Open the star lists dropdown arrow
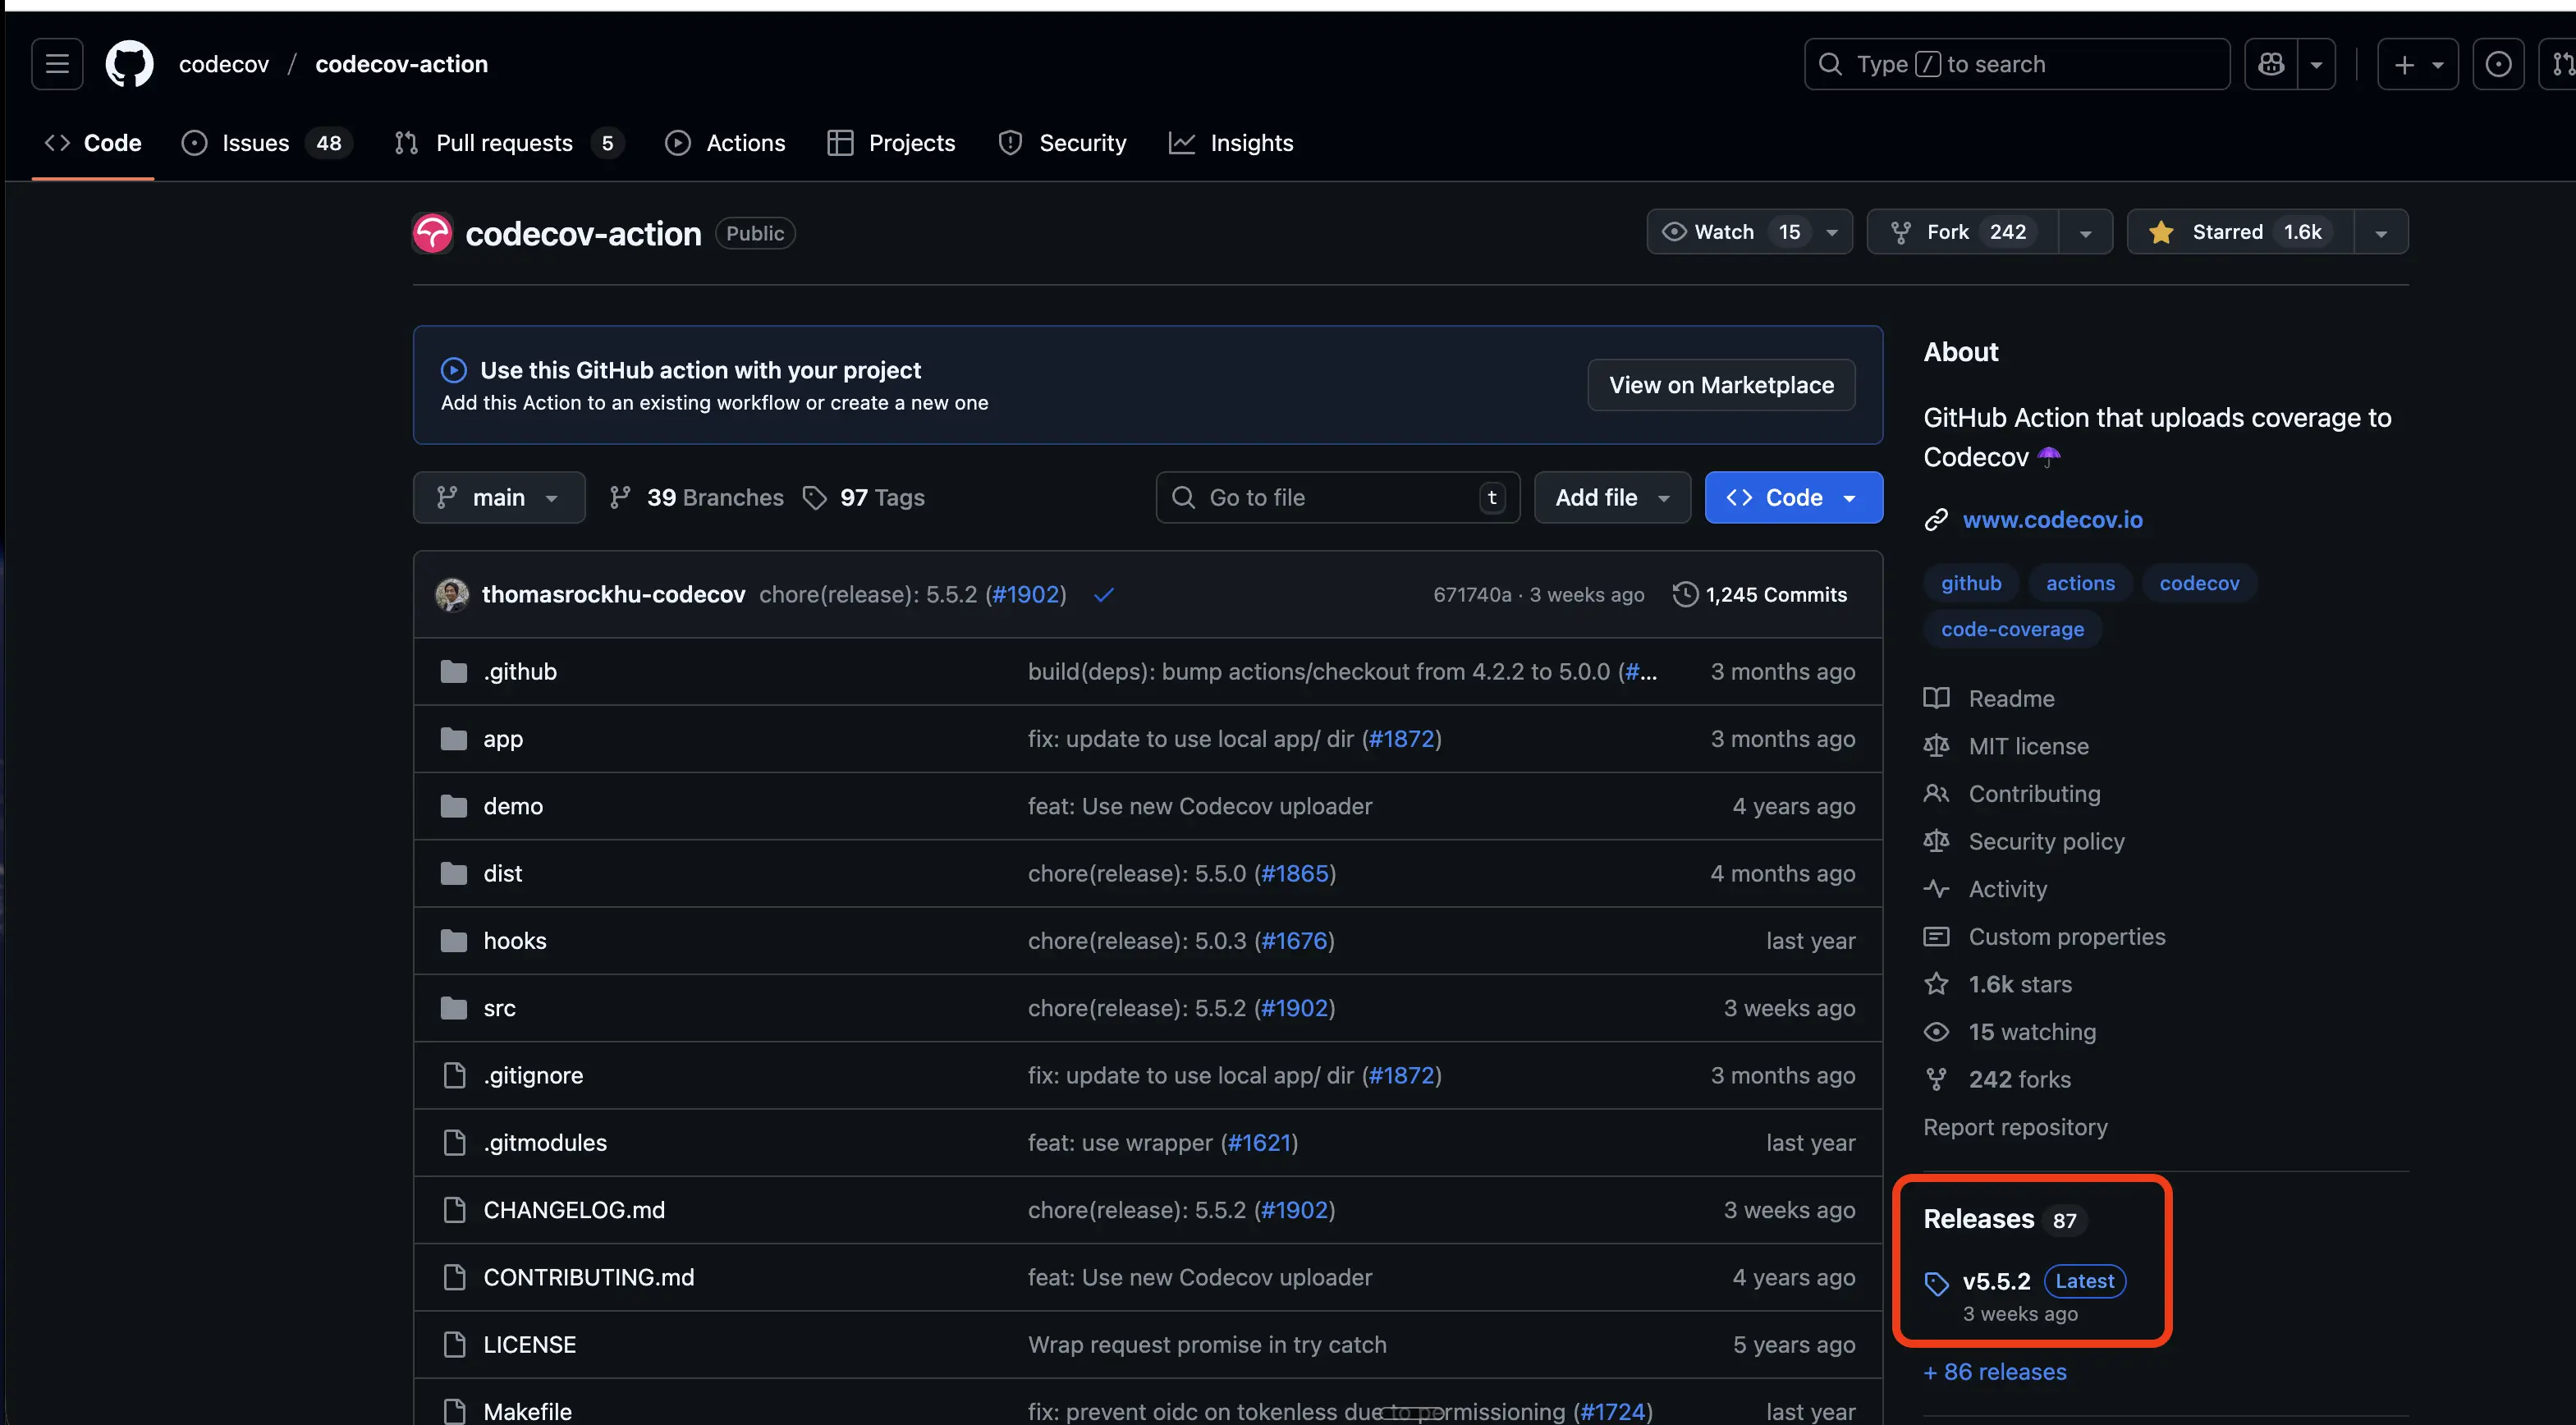This screenshot has height=1425, width=2576. 2381,232
